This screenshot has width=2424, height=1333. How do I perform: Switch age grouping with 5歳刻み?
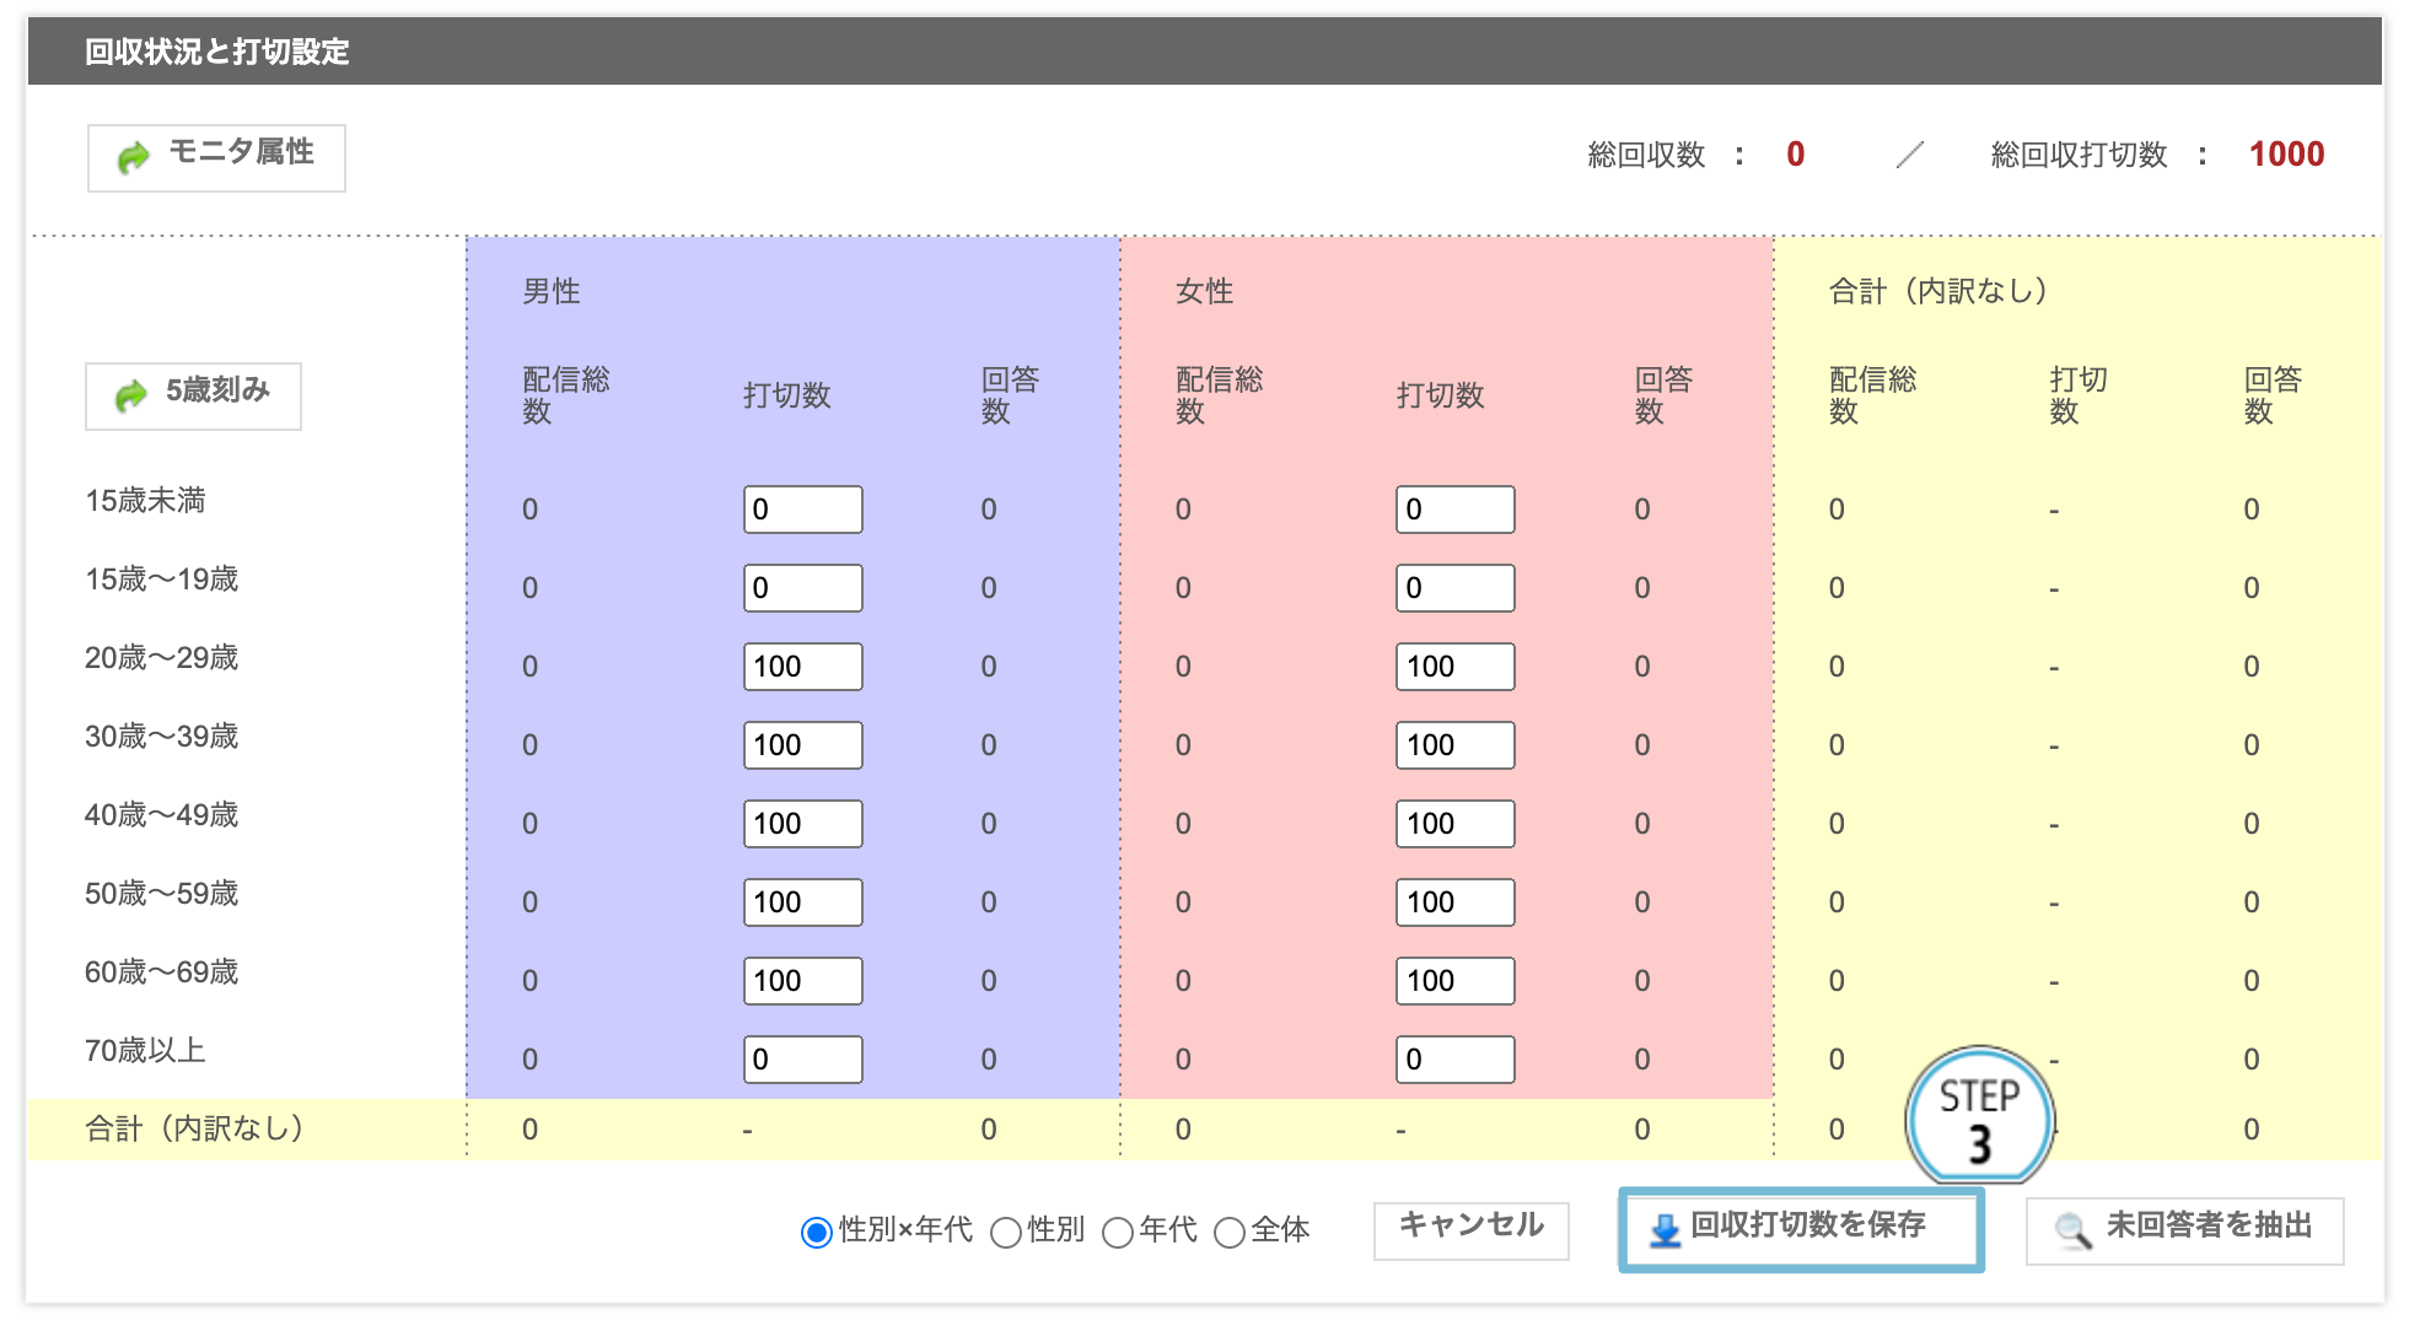click(192, 396)
